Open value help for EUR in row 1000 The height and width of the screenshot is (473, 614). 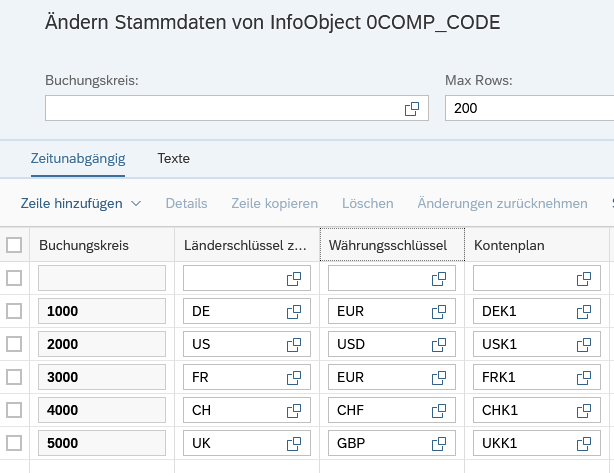[x=439, y=312]
